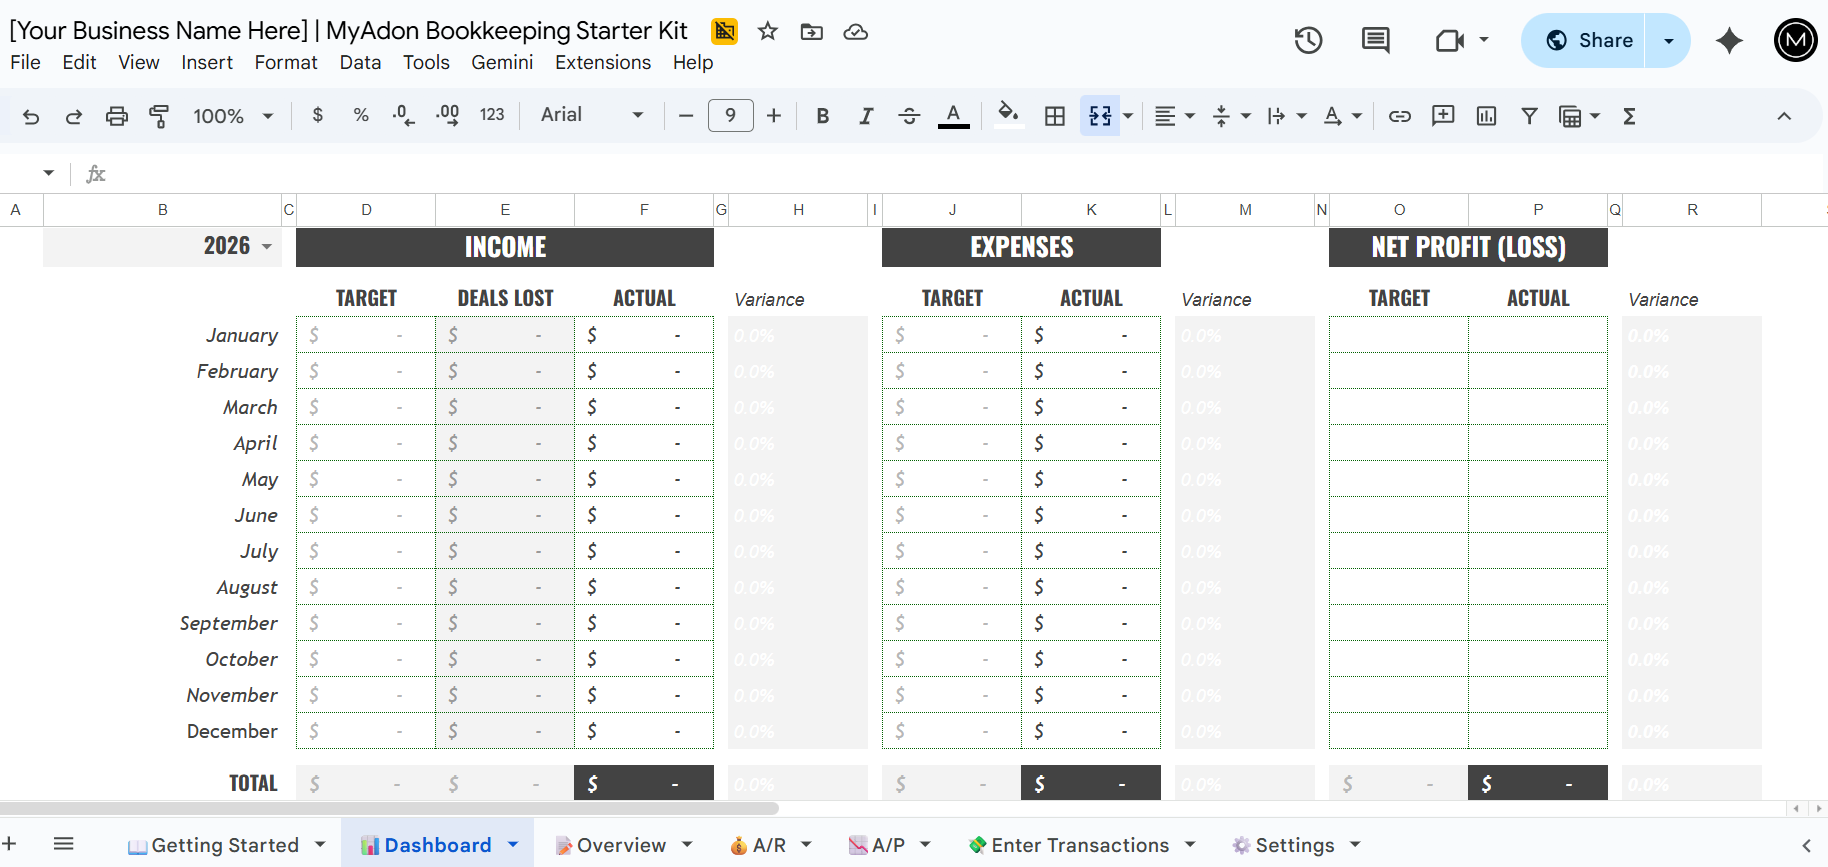Star this document

tap(768, 32)
